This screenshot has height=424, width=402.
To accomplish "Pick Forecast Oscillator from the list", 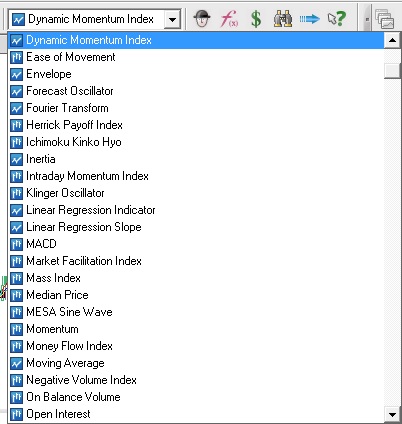I will (196, 91).
